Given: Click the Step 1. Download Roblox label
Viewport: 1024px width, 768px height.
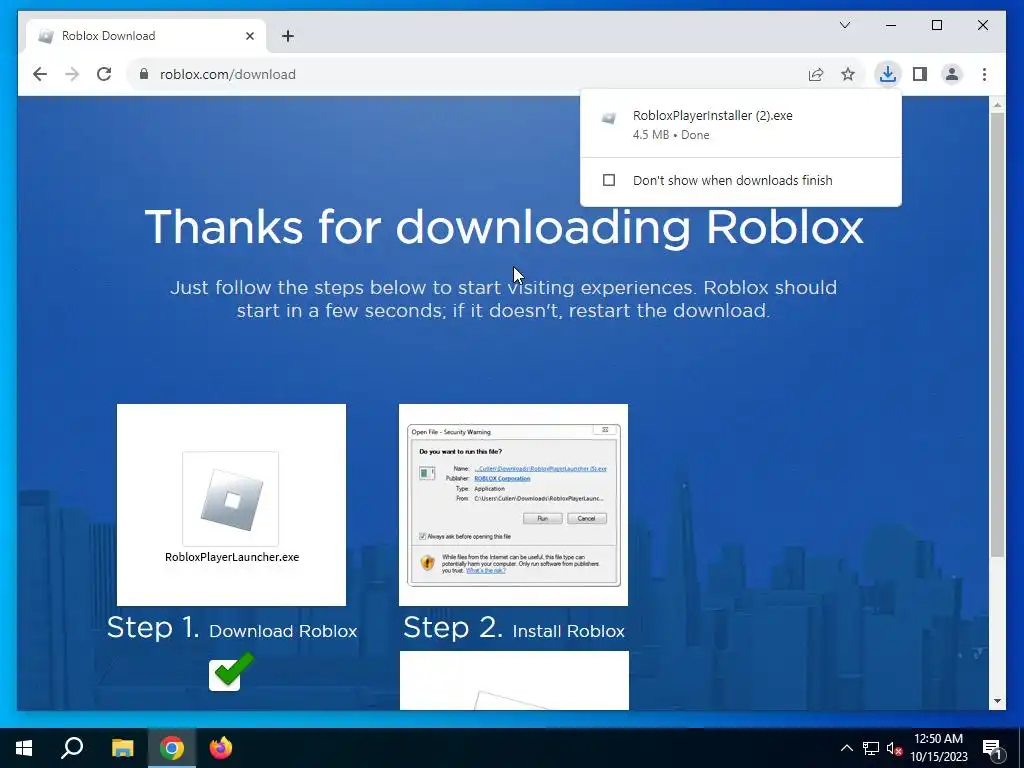Looking at the screenshot, I should [232, 628].
